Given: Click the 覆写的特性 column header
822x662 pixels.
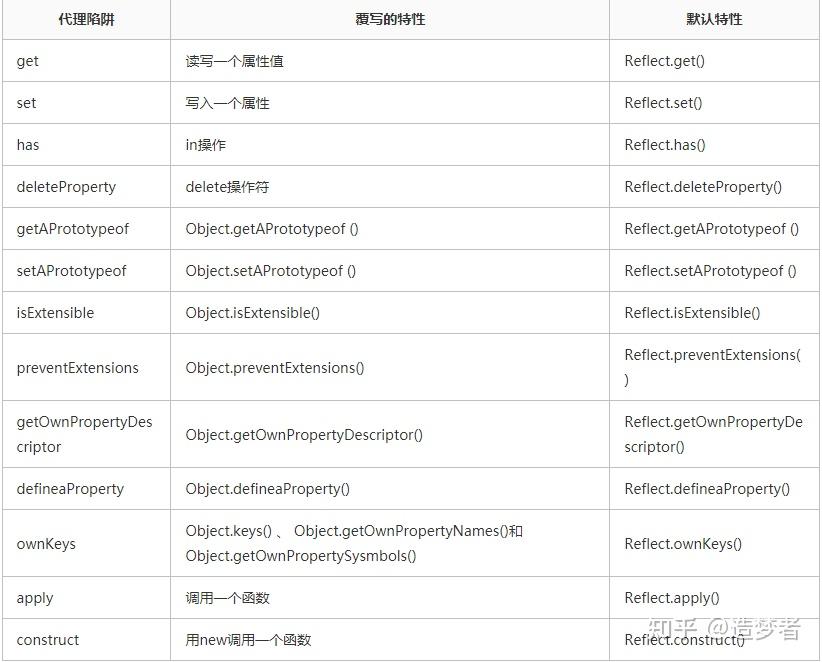Looking at the screenshot, I should pos(390,19).
